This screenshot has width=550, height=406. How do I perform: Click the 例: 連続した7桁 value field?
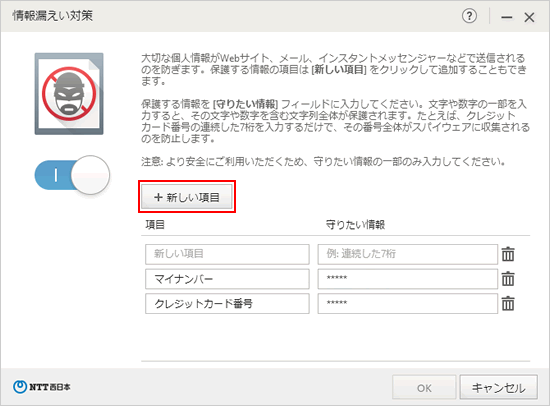pos(408,254)
